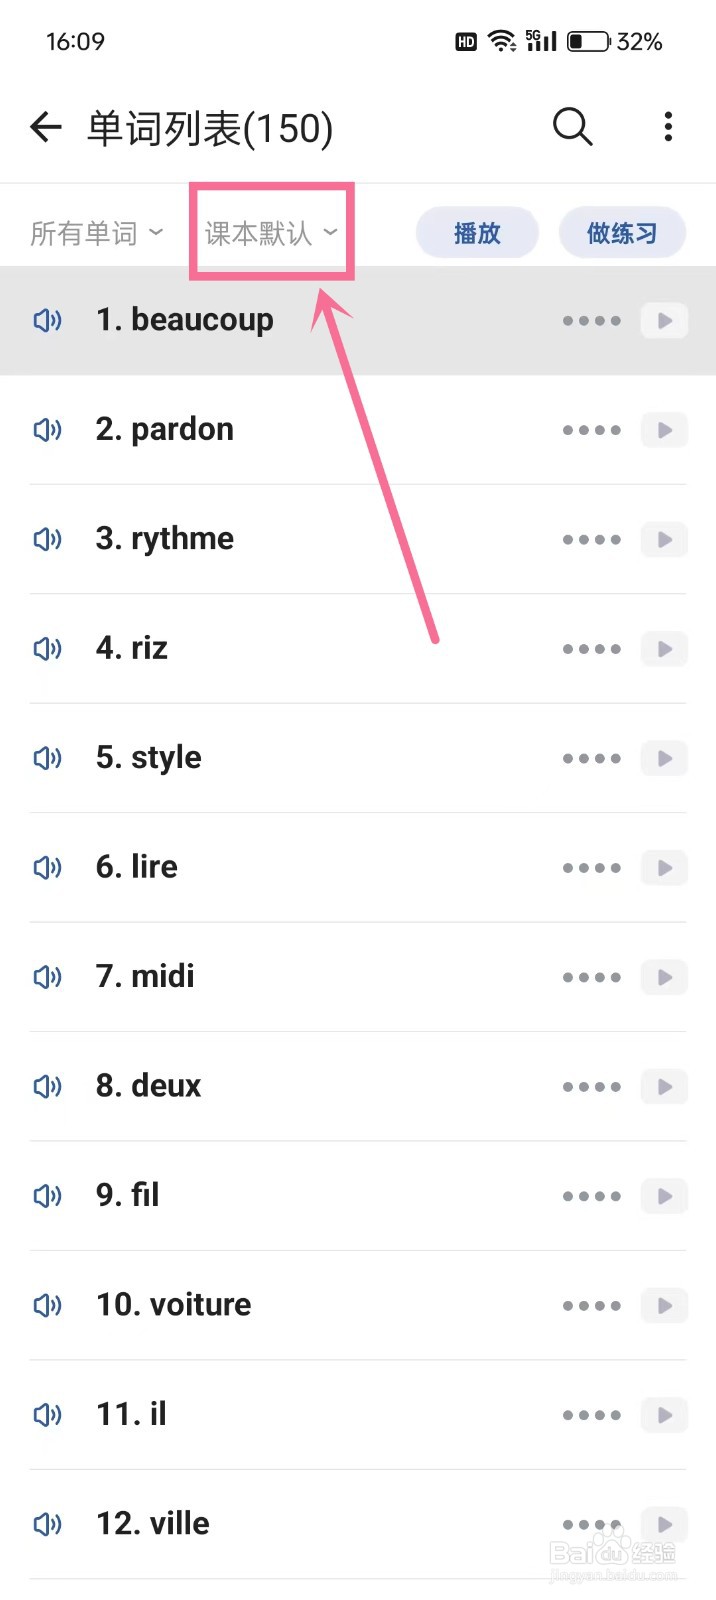Select word entry 9. fil
The image size is (716, 1600).
click(128, 1195)
